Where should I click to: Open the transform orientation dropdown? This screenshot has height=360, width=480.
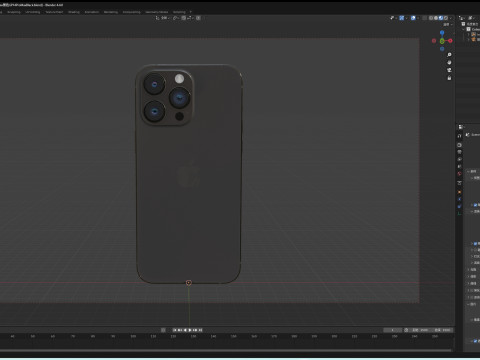click(163, 18)
